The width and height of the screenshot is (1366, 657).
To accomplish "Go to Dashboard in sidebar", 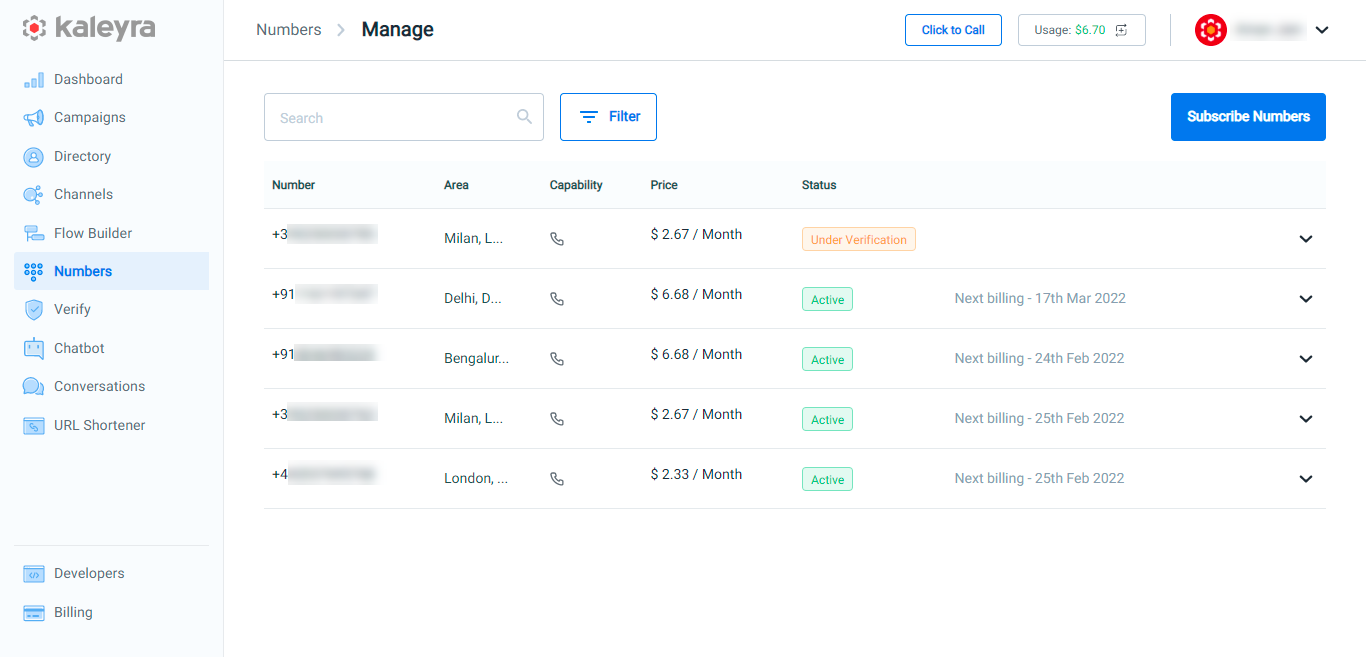I will tap(111, 80).
